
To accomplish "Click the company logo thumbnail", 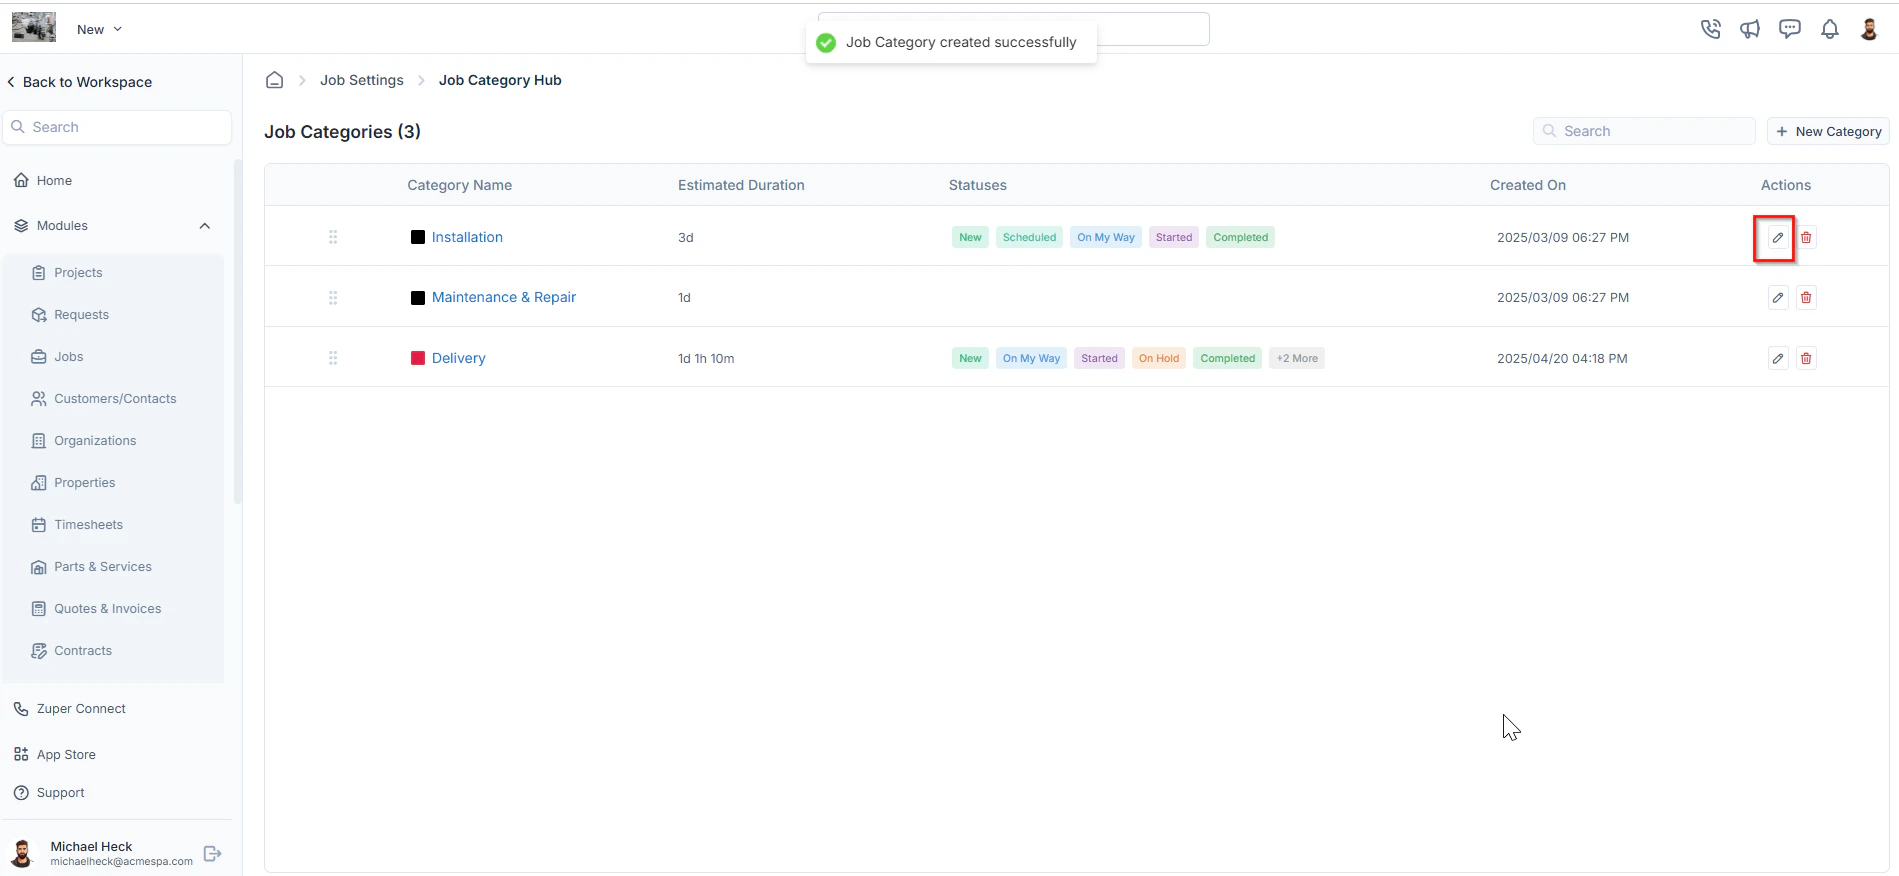I will pyautogui.click(x=34, y=27).
